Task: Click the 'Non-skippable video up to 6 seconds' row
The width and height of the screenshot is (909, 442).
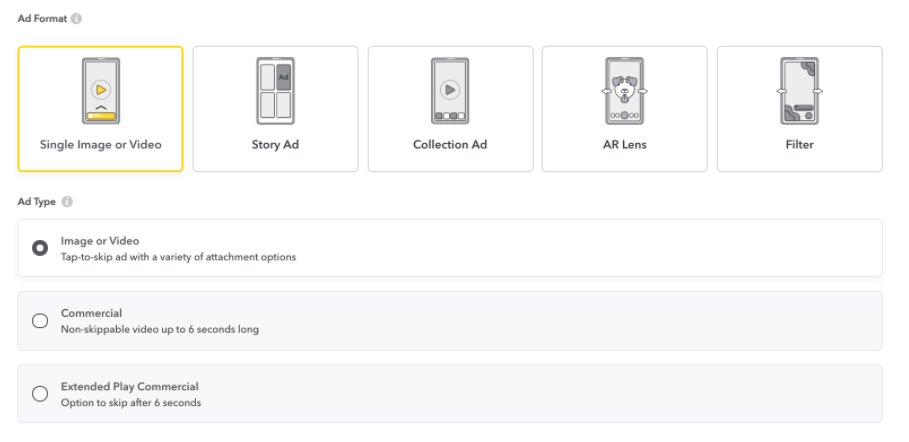Action: pyautogui.click(x=450, y=321)
